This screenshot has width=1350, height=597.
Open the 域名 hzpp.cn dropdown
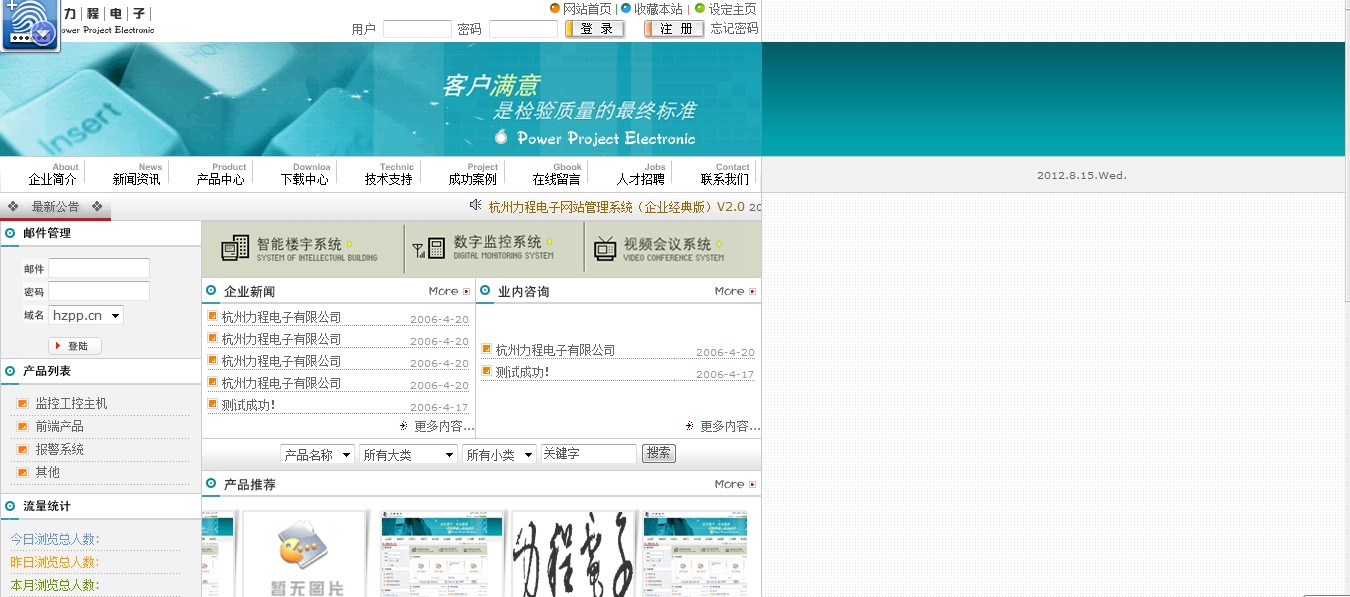(86, 315)
